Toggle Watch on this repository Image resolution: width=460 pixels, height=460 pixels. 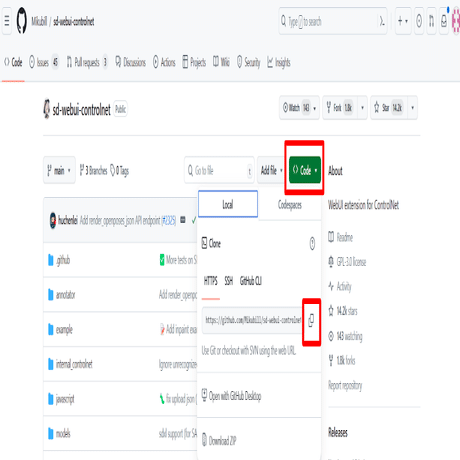click(299, 108)
